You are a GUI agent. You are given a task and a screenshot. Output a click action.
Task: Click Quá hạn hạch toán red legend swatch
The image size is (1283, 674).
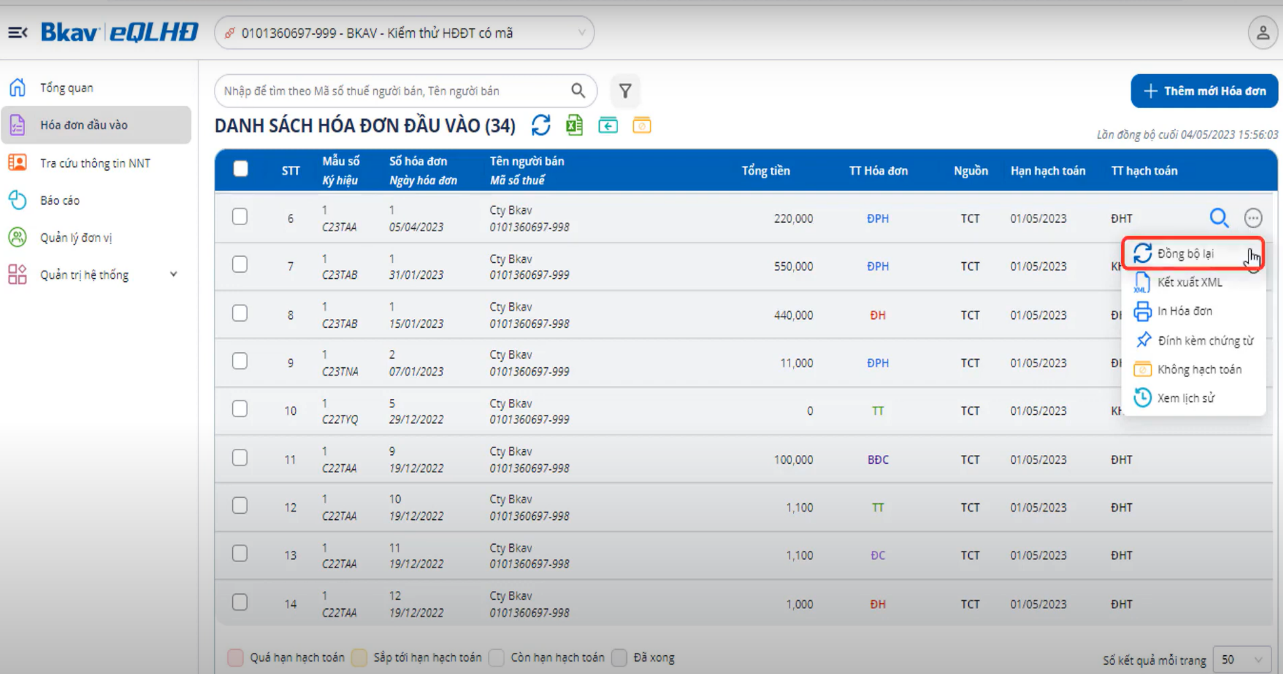236,658
